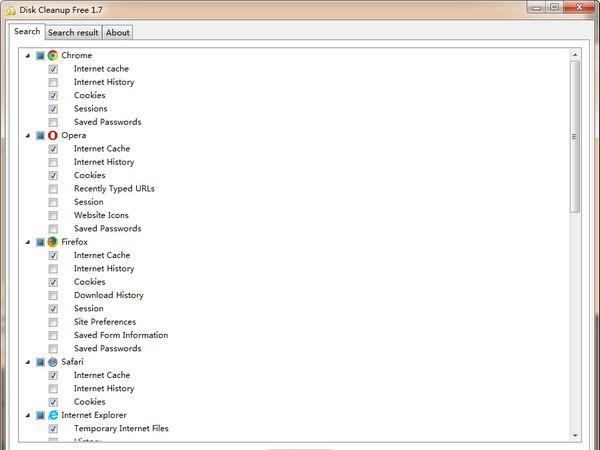Toggle the Chrome group checkbox
Image resolution: width=600 pixels, height=450 pixels.
pyautogui.click(x=40, y=56)
